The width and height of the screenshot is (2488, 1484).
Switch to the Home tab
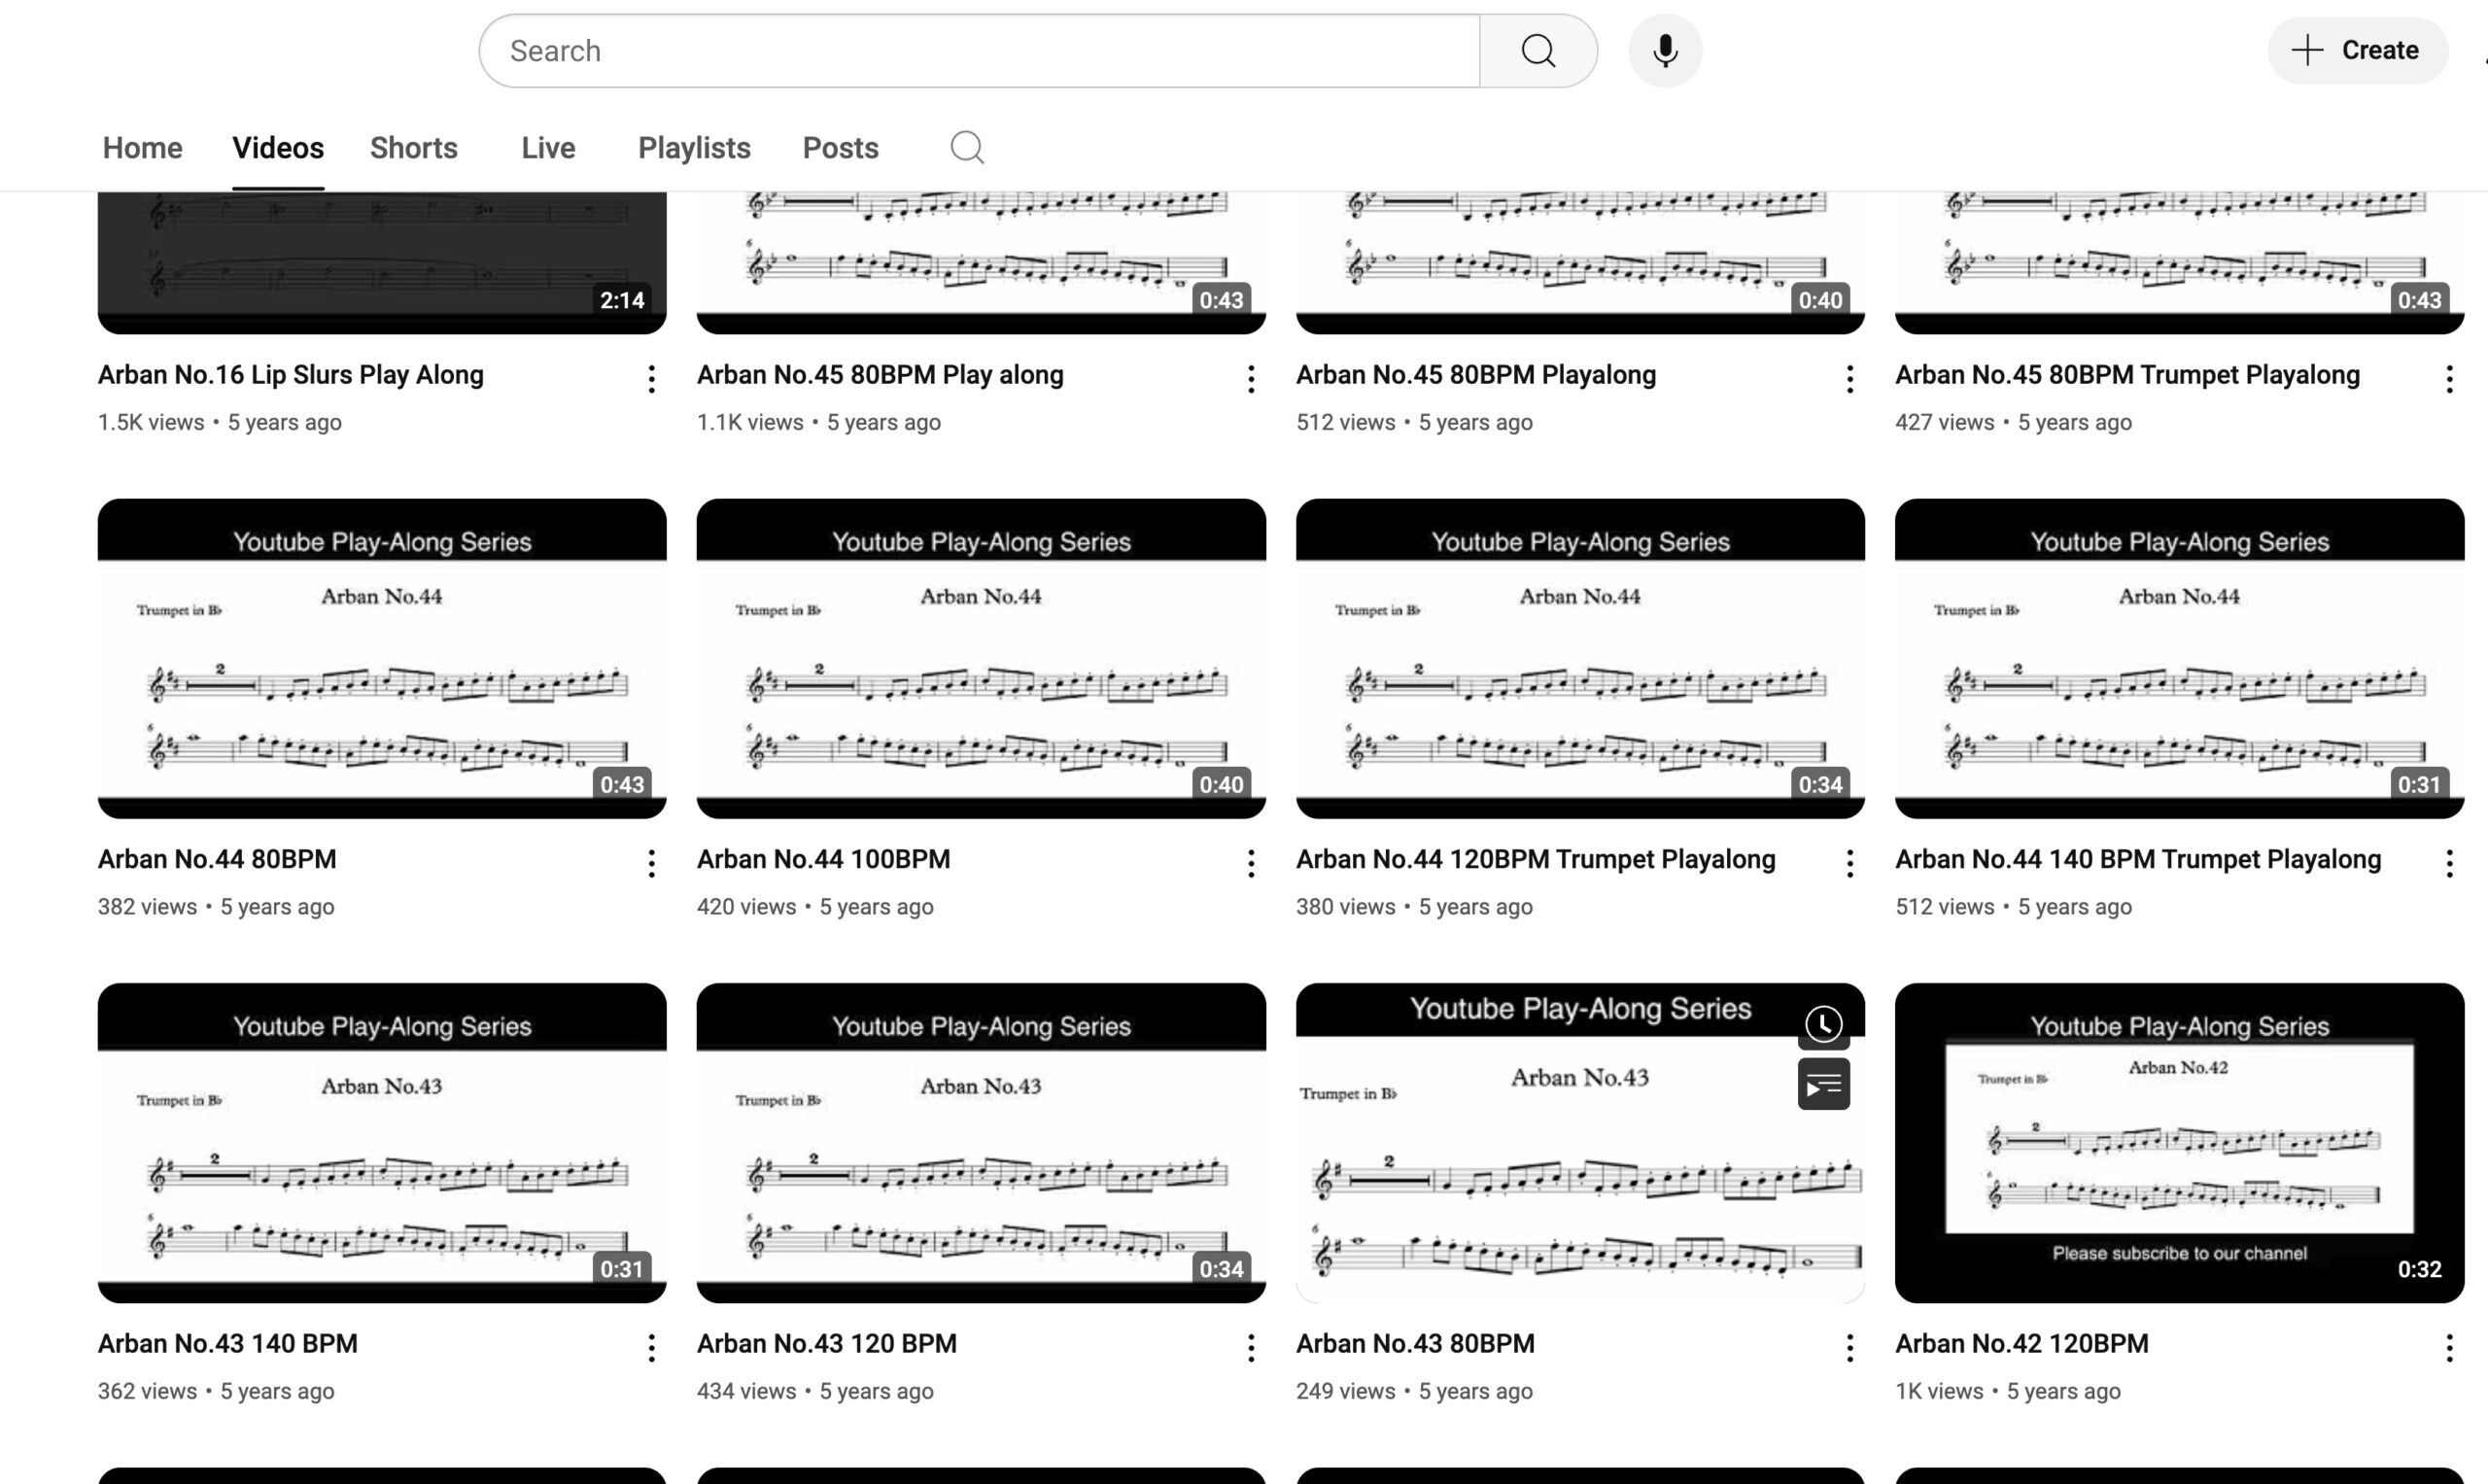[x=142, y=148]
